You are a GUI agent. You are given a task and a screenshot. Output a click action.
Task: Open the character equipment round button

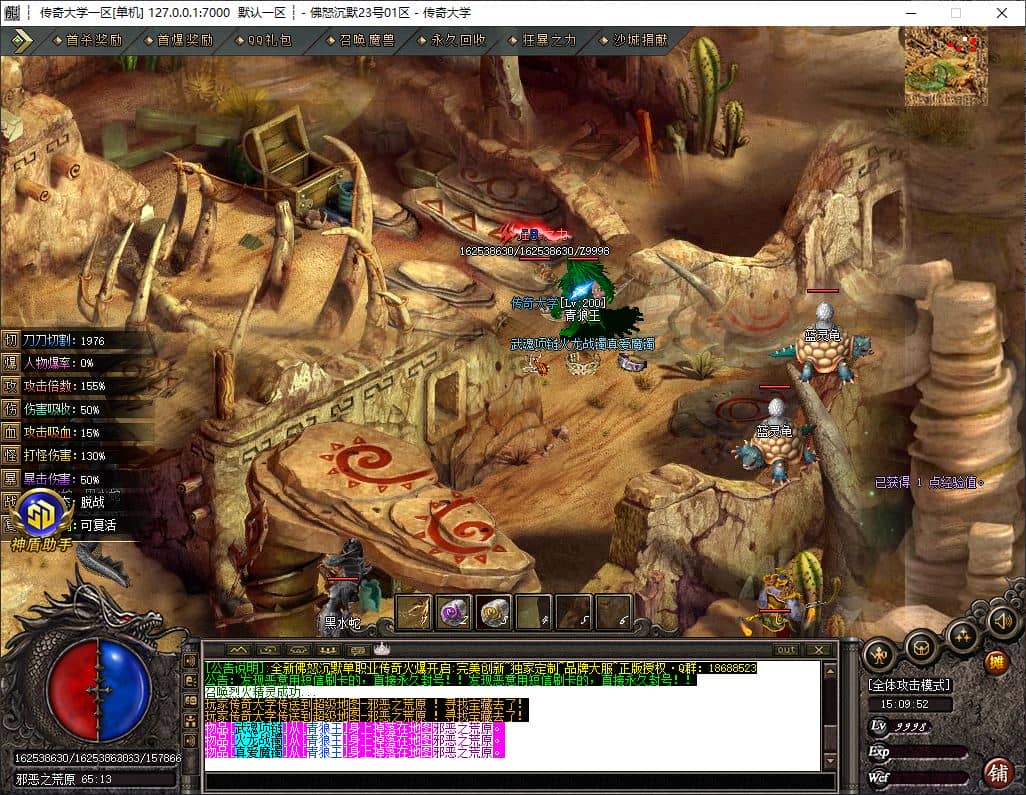point(880,654)
